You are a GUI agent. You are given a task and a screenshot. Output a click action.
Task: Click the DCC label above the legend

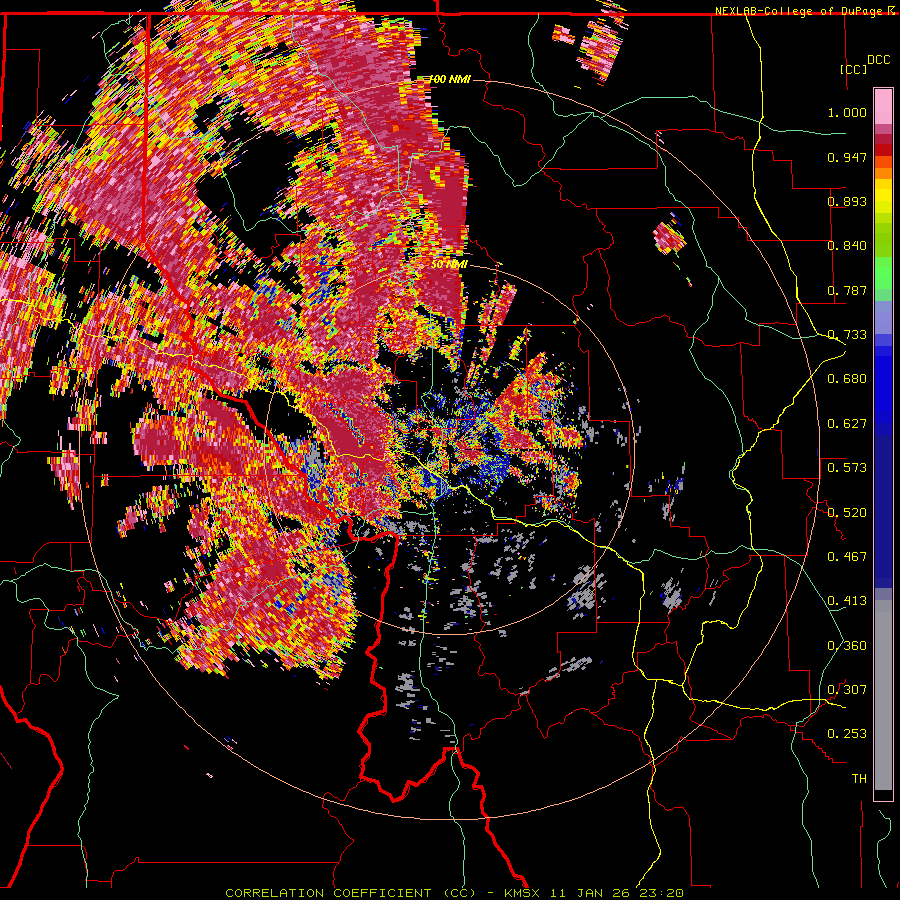[x=878, y=60]
